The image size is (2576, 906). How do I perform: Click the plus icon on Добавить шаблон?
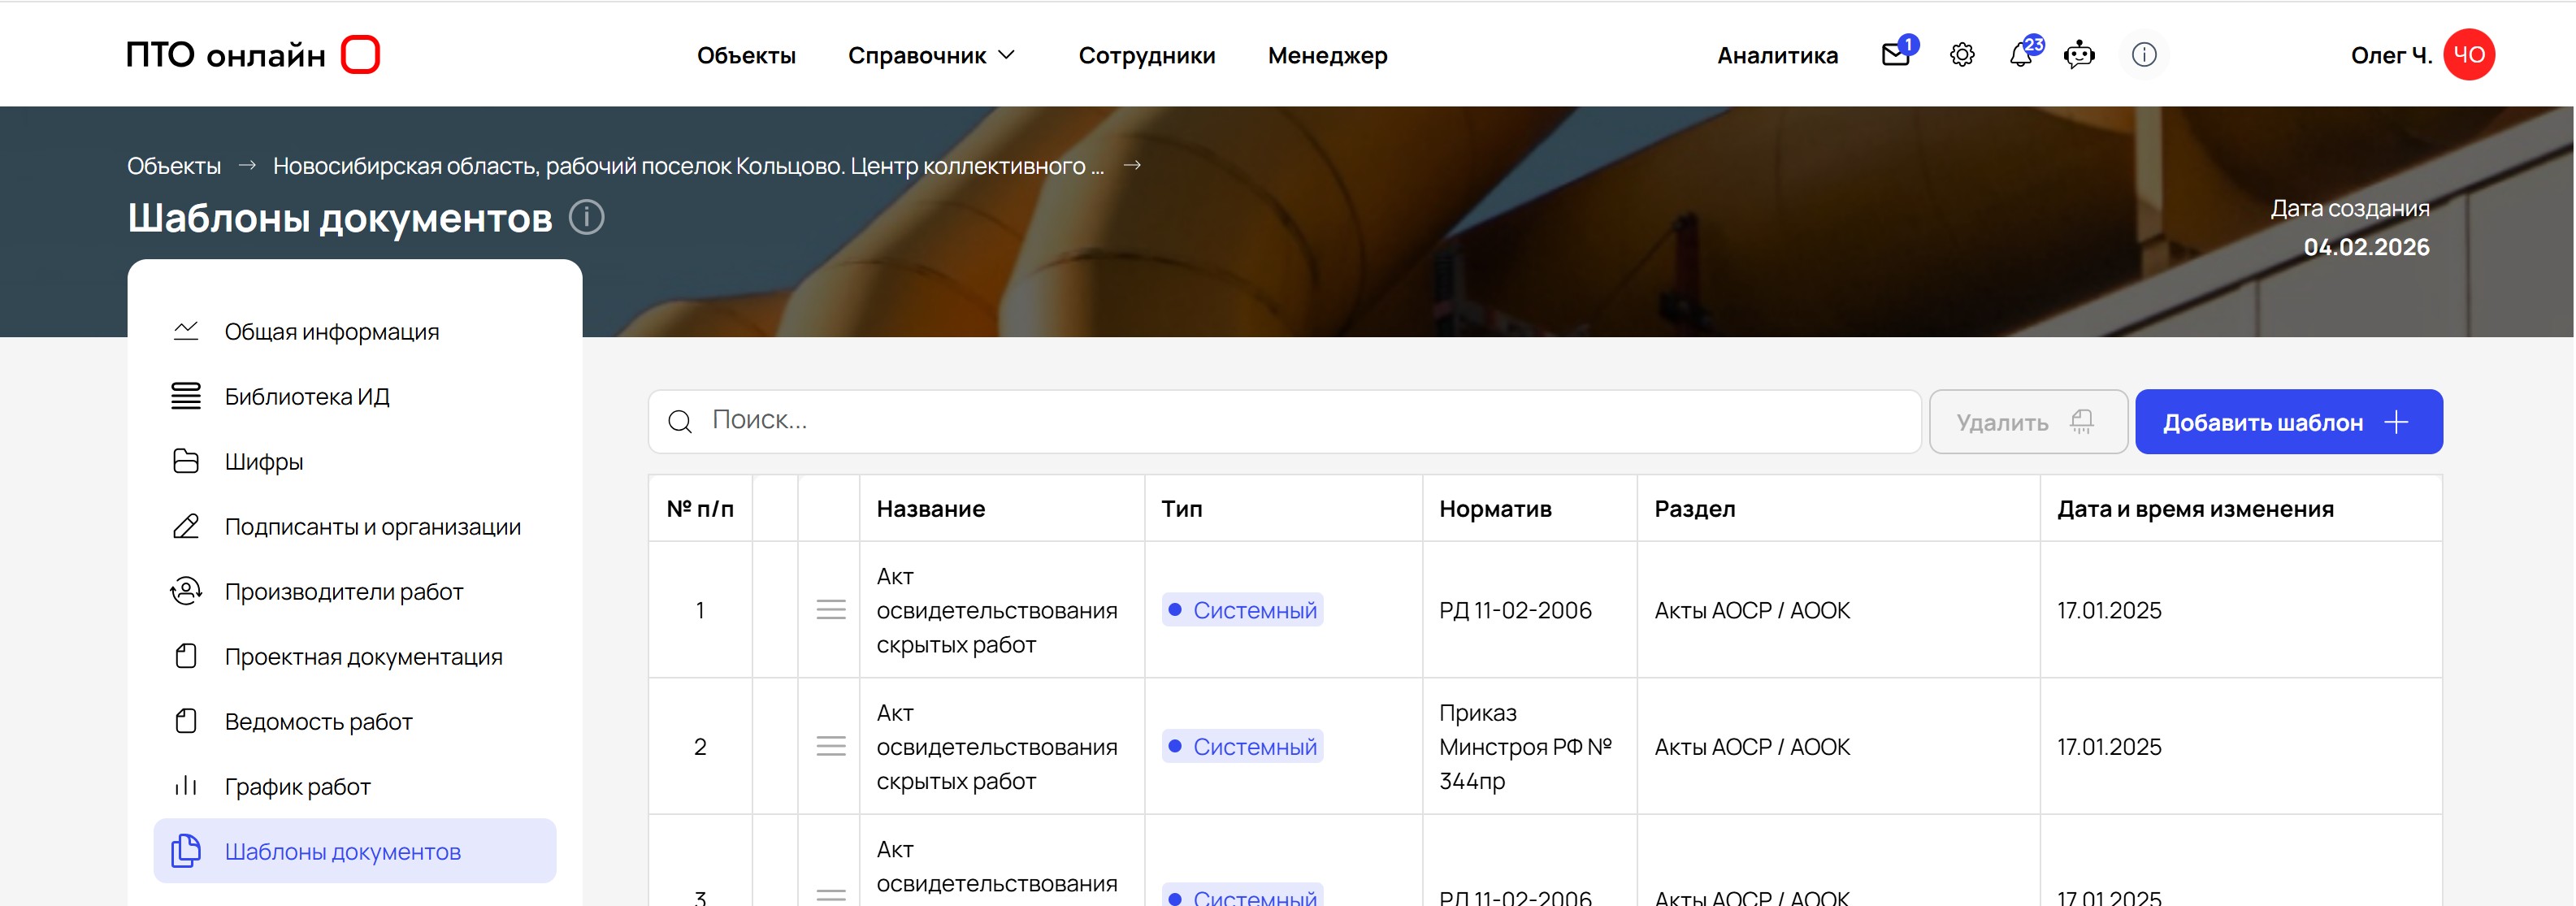[2396, 422]
